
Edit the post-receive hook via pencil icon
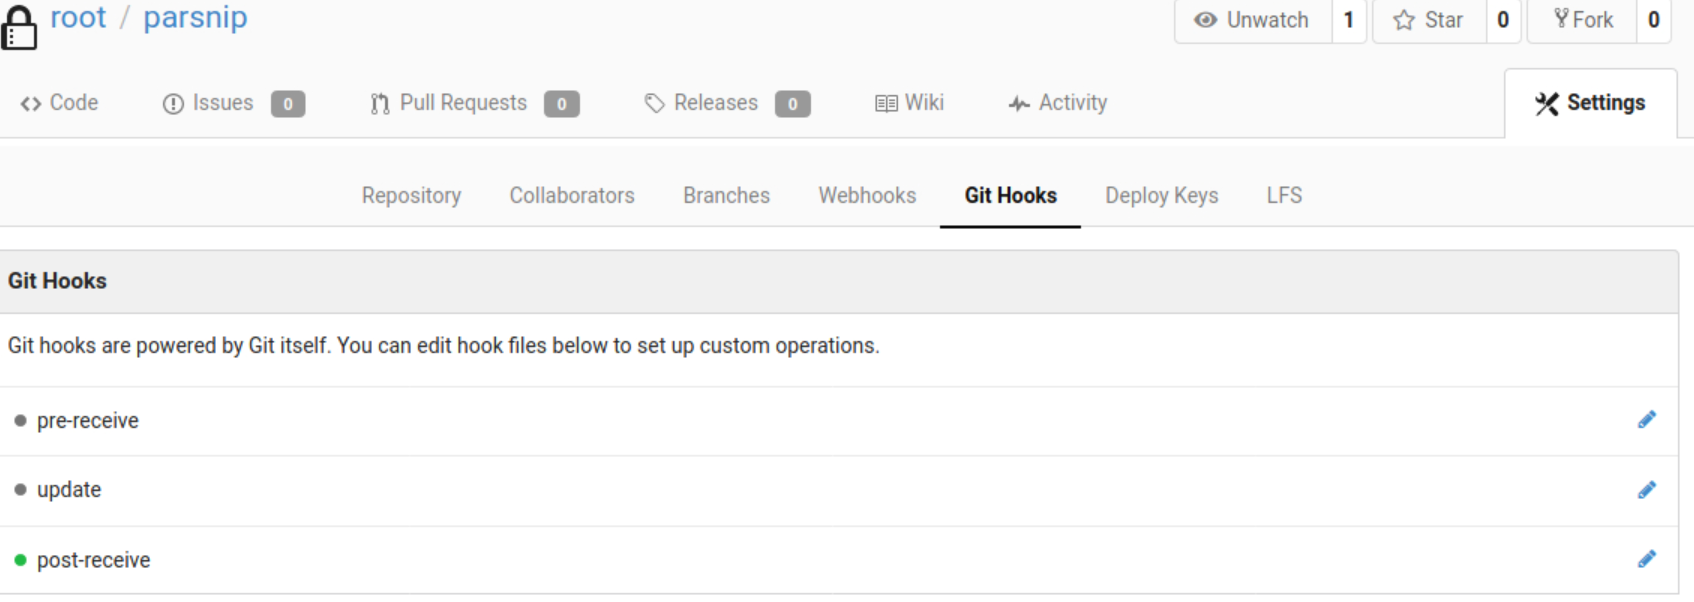pyautogui.click(x=1646, y=560)
